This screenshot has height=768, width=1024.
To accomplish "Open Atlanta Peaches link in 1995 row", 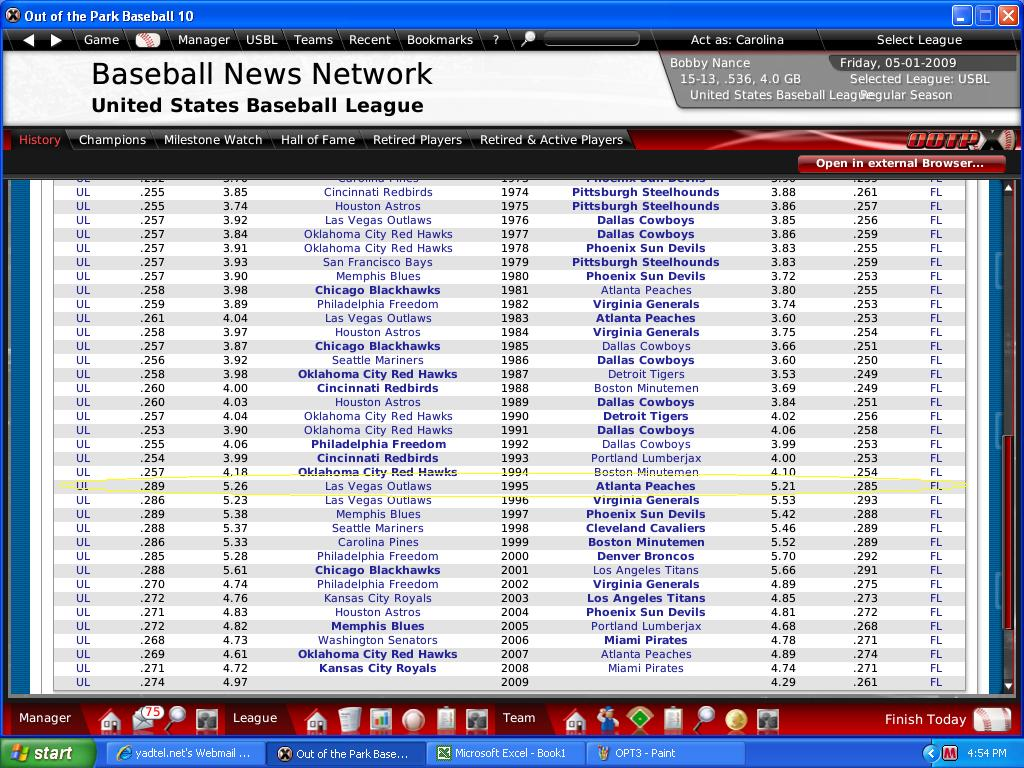I will (645, 486).
